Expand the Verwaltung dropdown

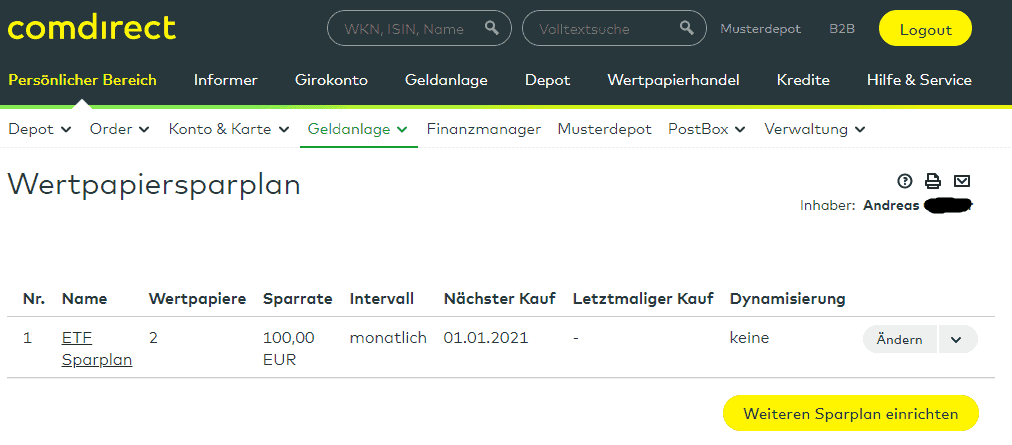(815, 129)
